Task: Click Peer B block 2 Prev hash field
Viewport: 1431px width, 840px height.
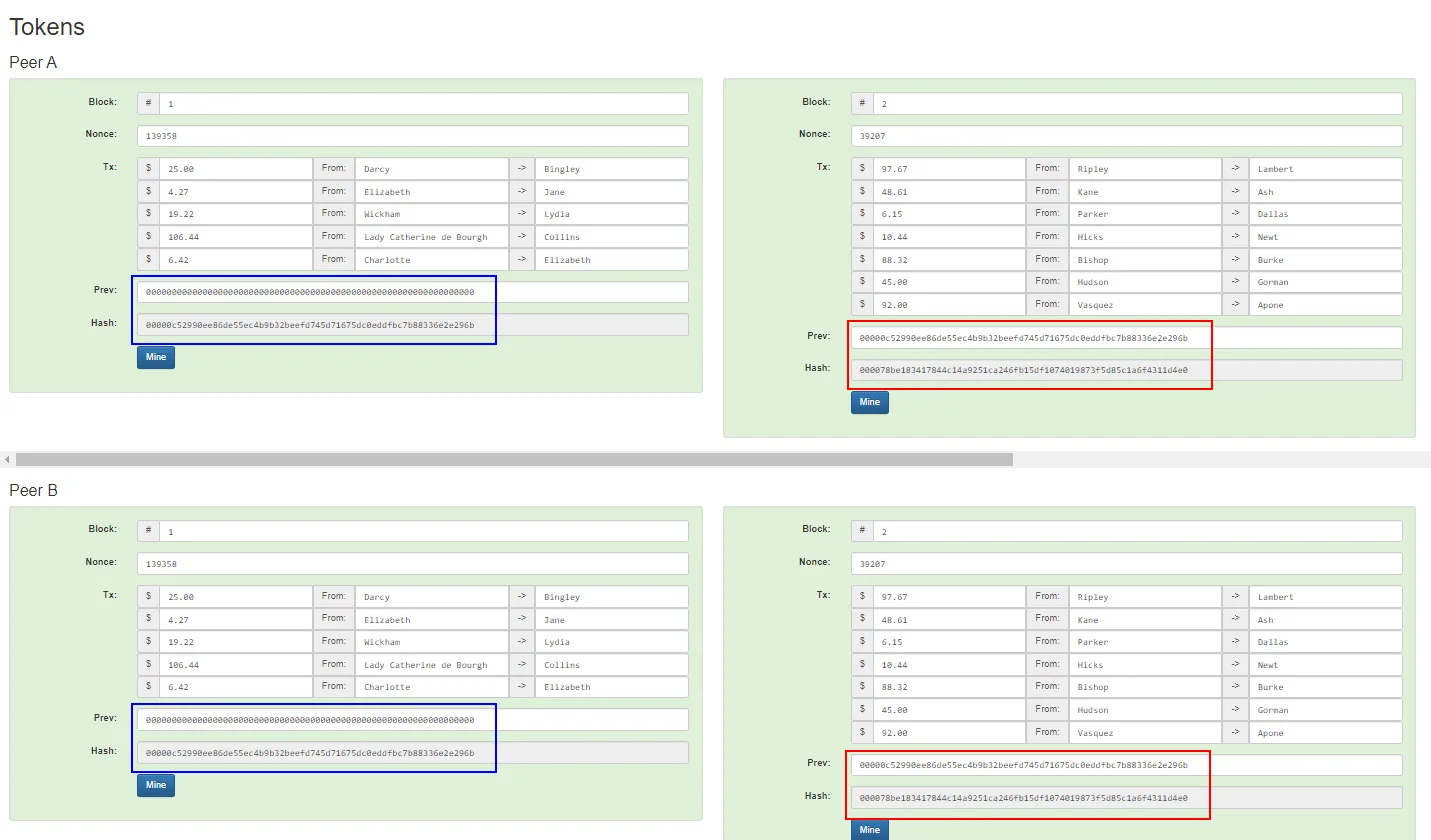Action: [x=1127, y=765]
